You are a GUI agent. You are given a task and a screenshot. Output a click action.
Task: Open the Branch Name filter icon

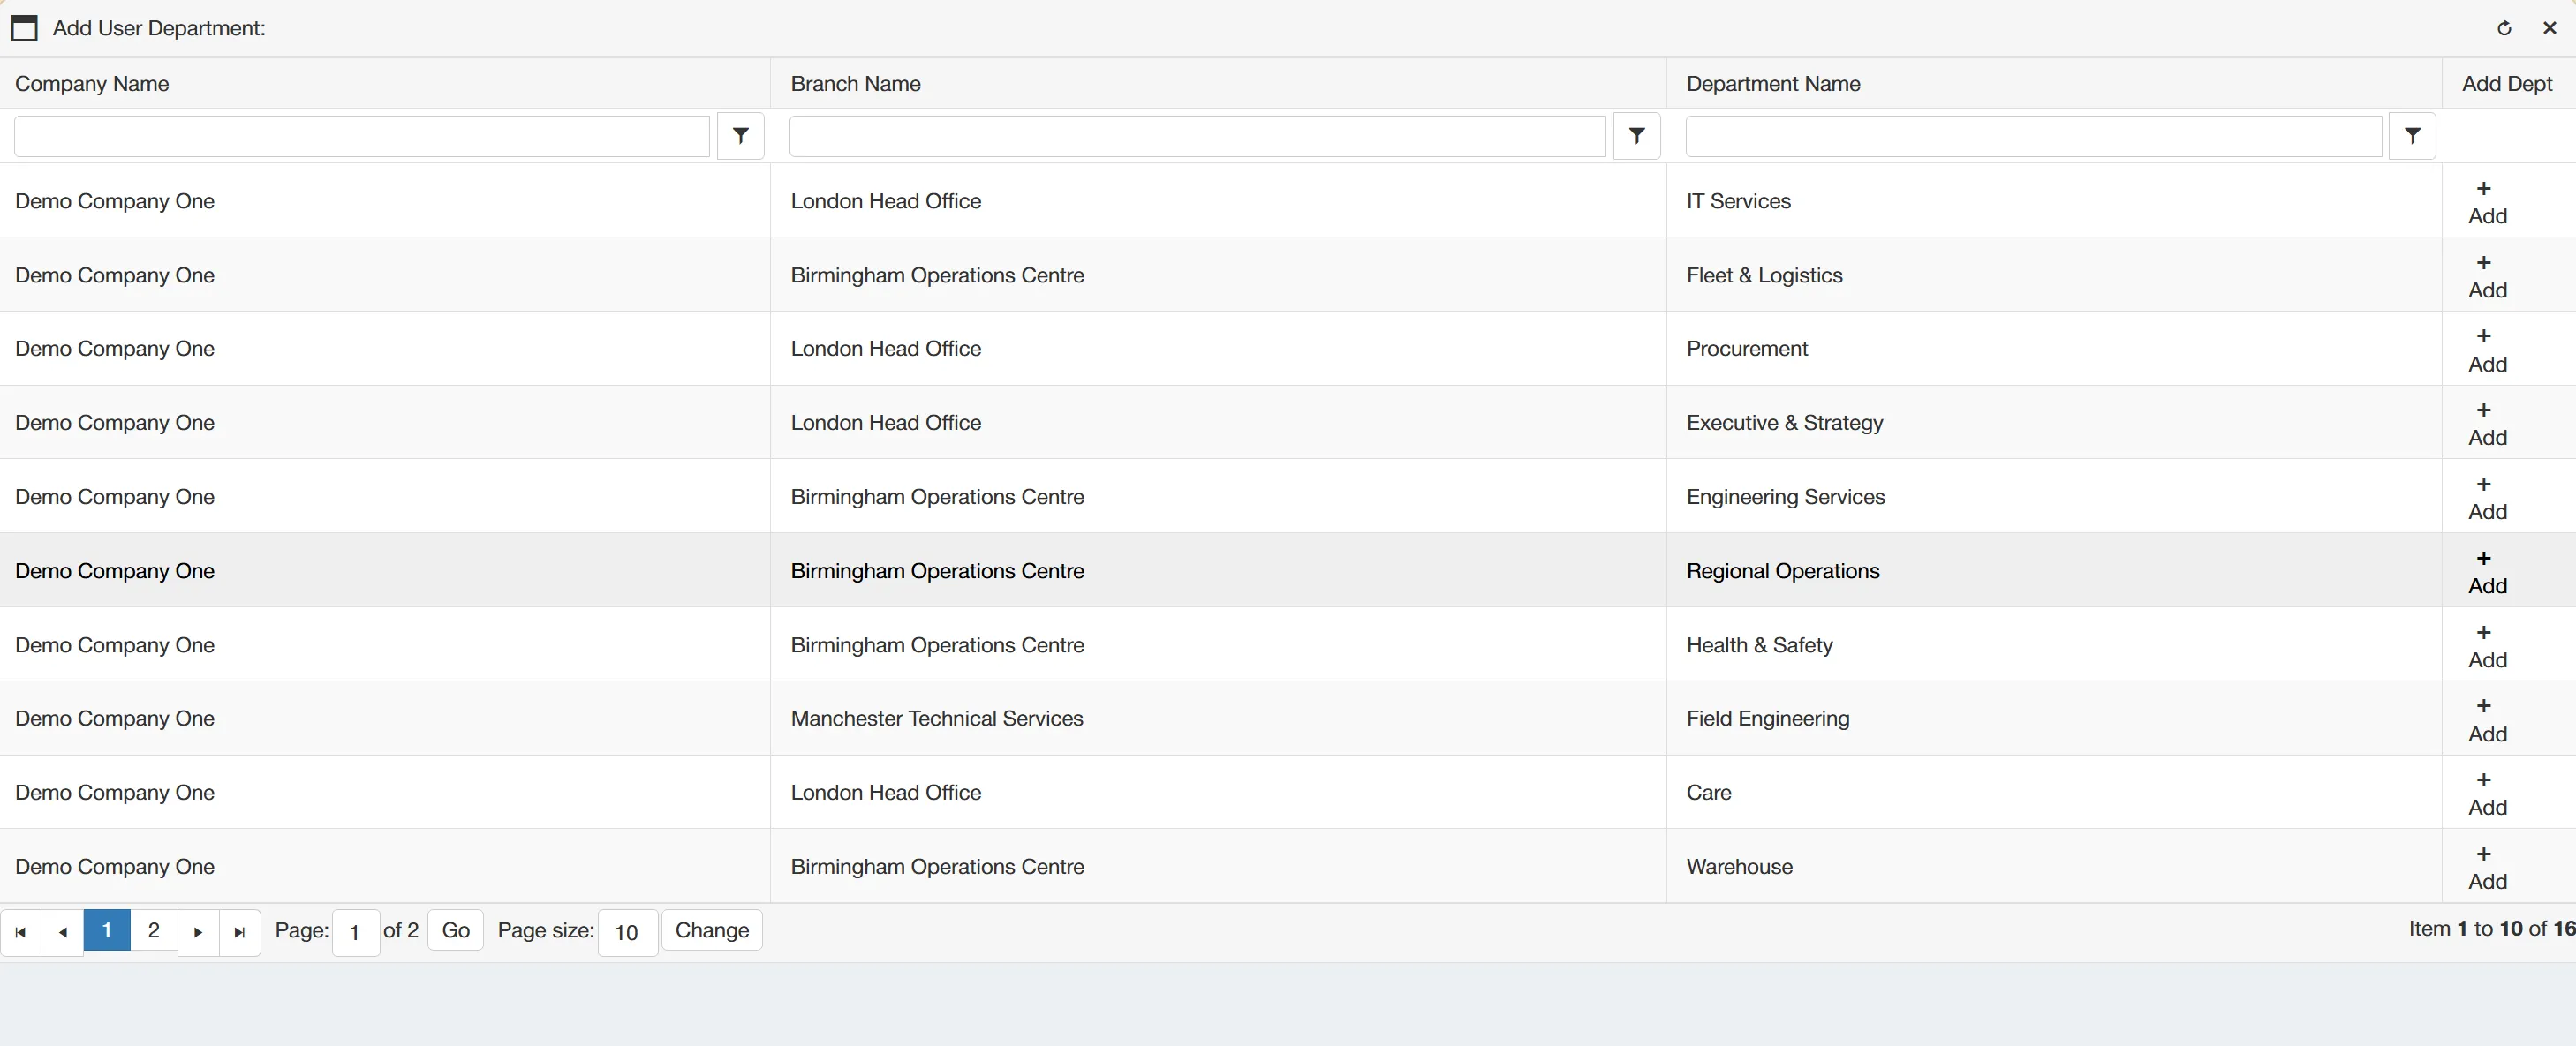pyautogui.click(x=1636, y=136)
